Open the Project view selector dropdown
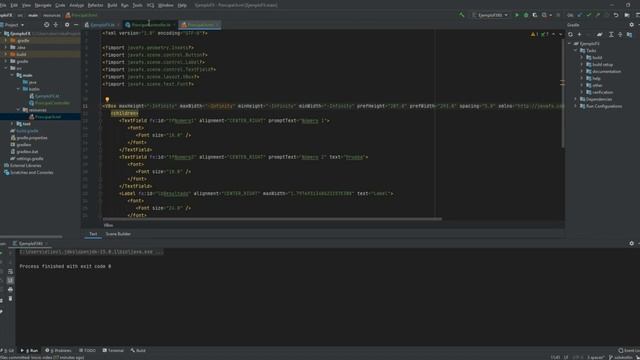The height and width of the screenshot is (360, 640). 14,25
